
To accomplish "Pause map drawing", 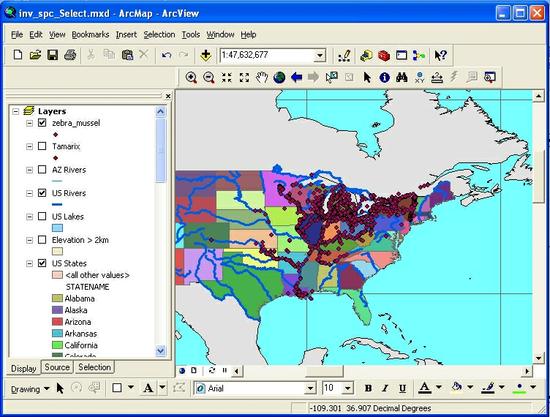I will (x=224, y=370).
